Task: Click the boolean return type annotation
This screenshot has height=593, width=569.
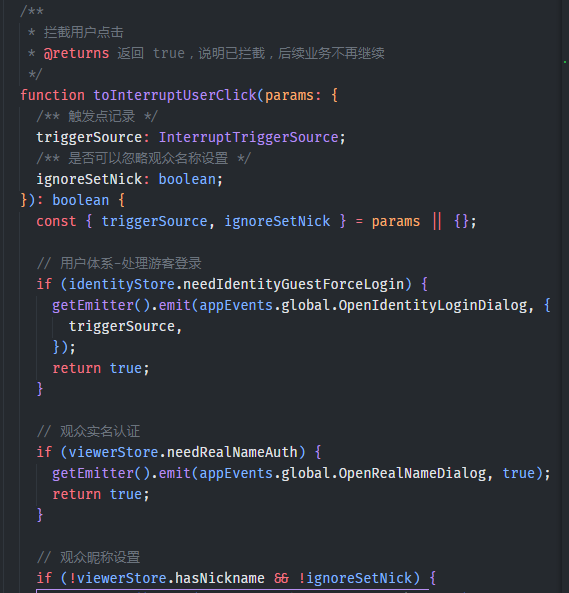Action: coord(81,200)
